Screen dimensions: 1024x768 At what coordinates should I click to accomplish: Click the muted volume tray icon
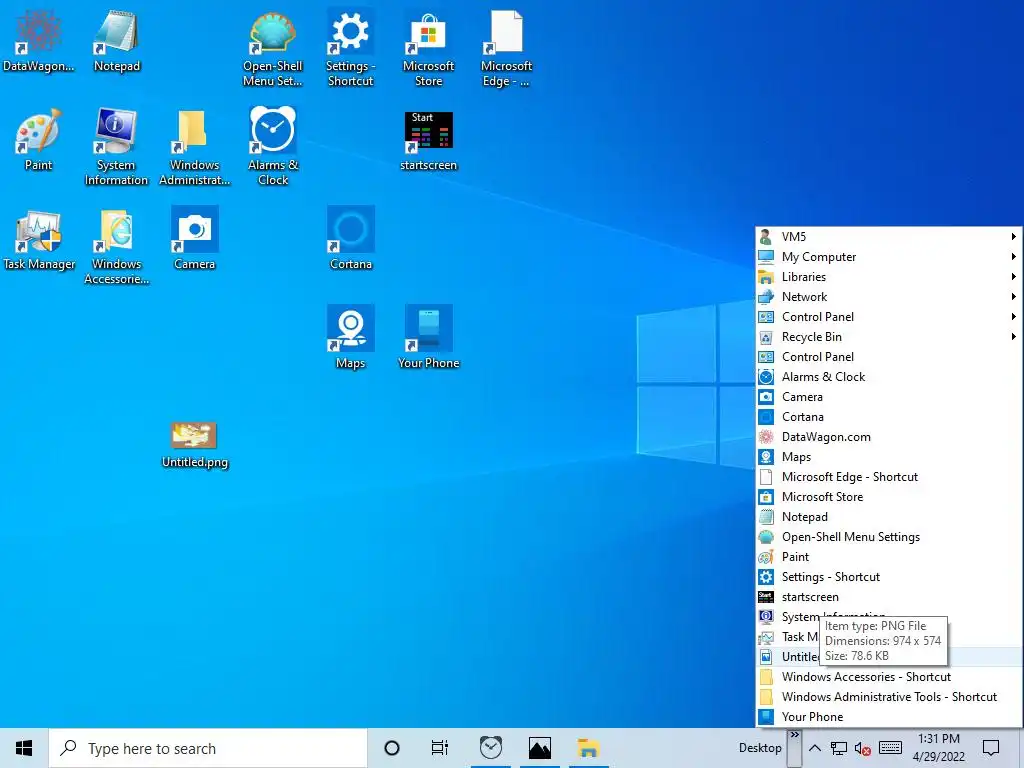tap(863, 748)
